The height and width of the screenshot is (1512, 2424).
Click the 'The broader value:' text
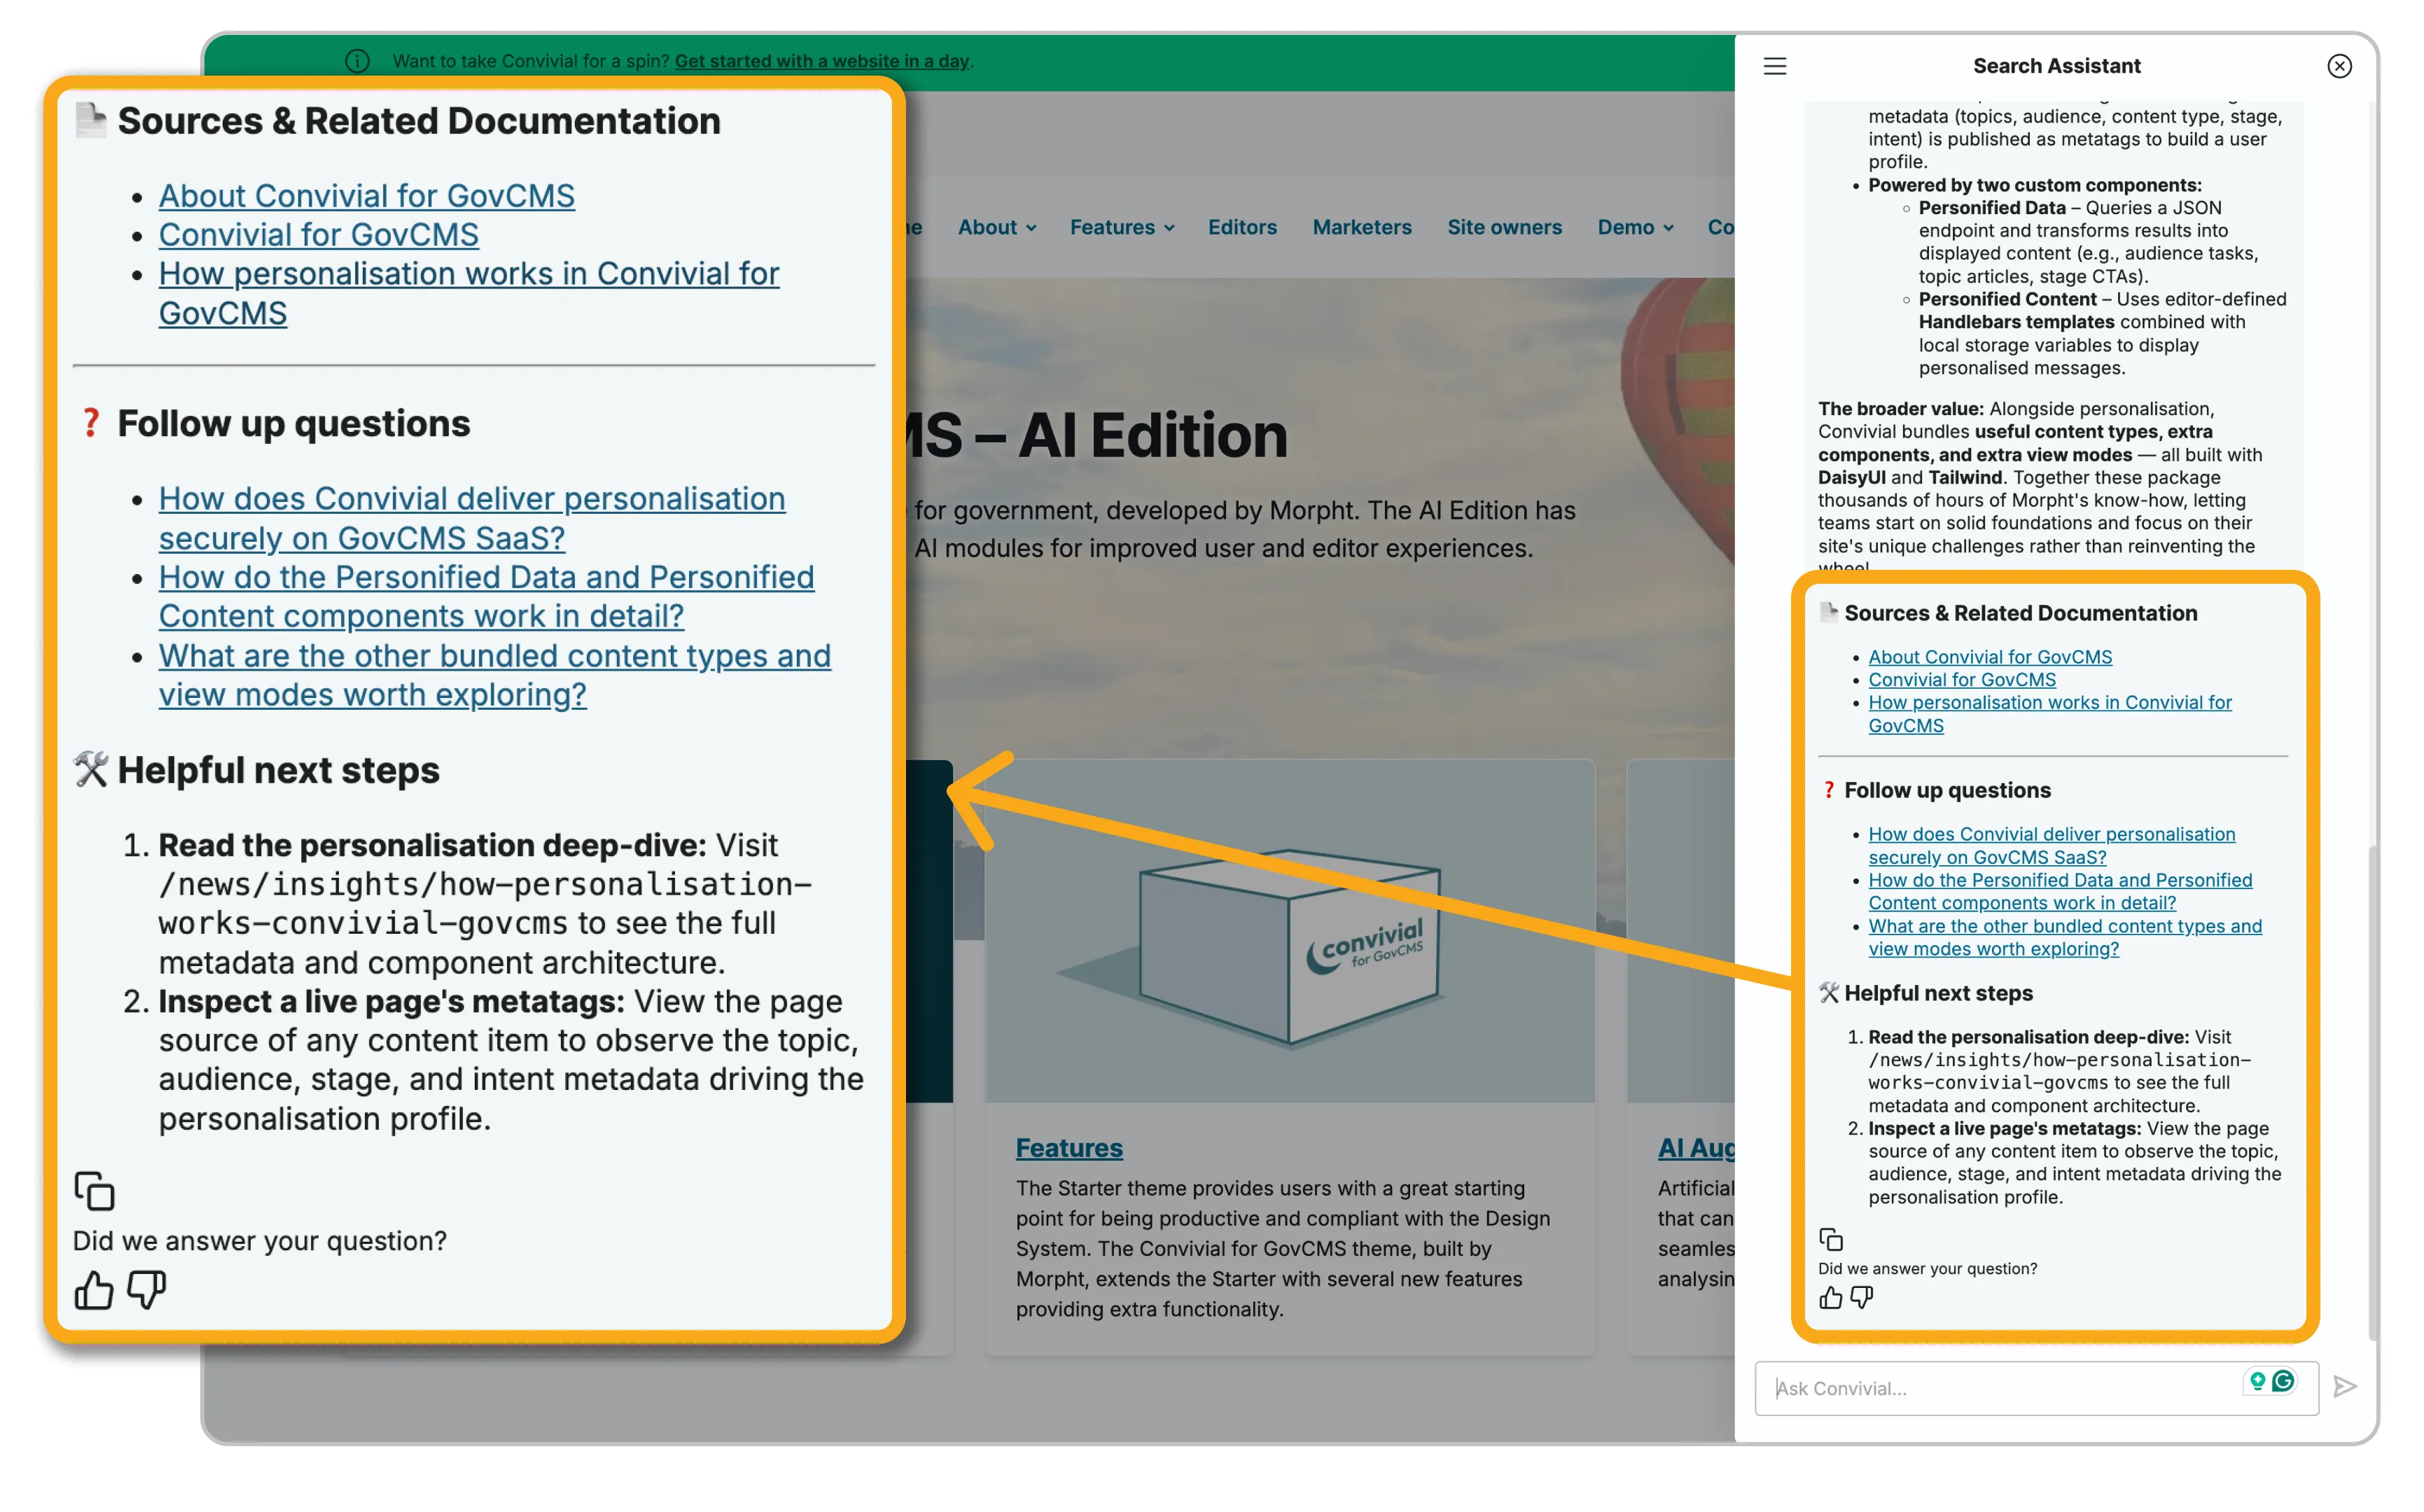[x=1900, y=409]
